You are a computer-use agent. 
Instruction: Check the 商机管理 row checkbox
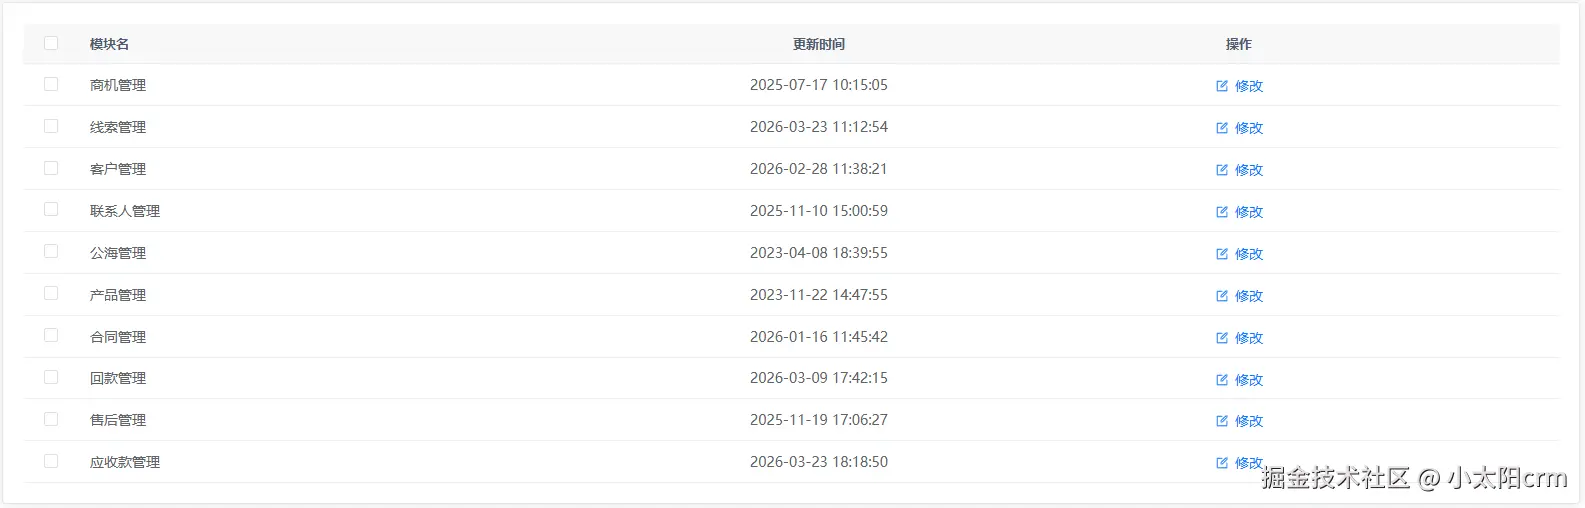tap(51, 85)
